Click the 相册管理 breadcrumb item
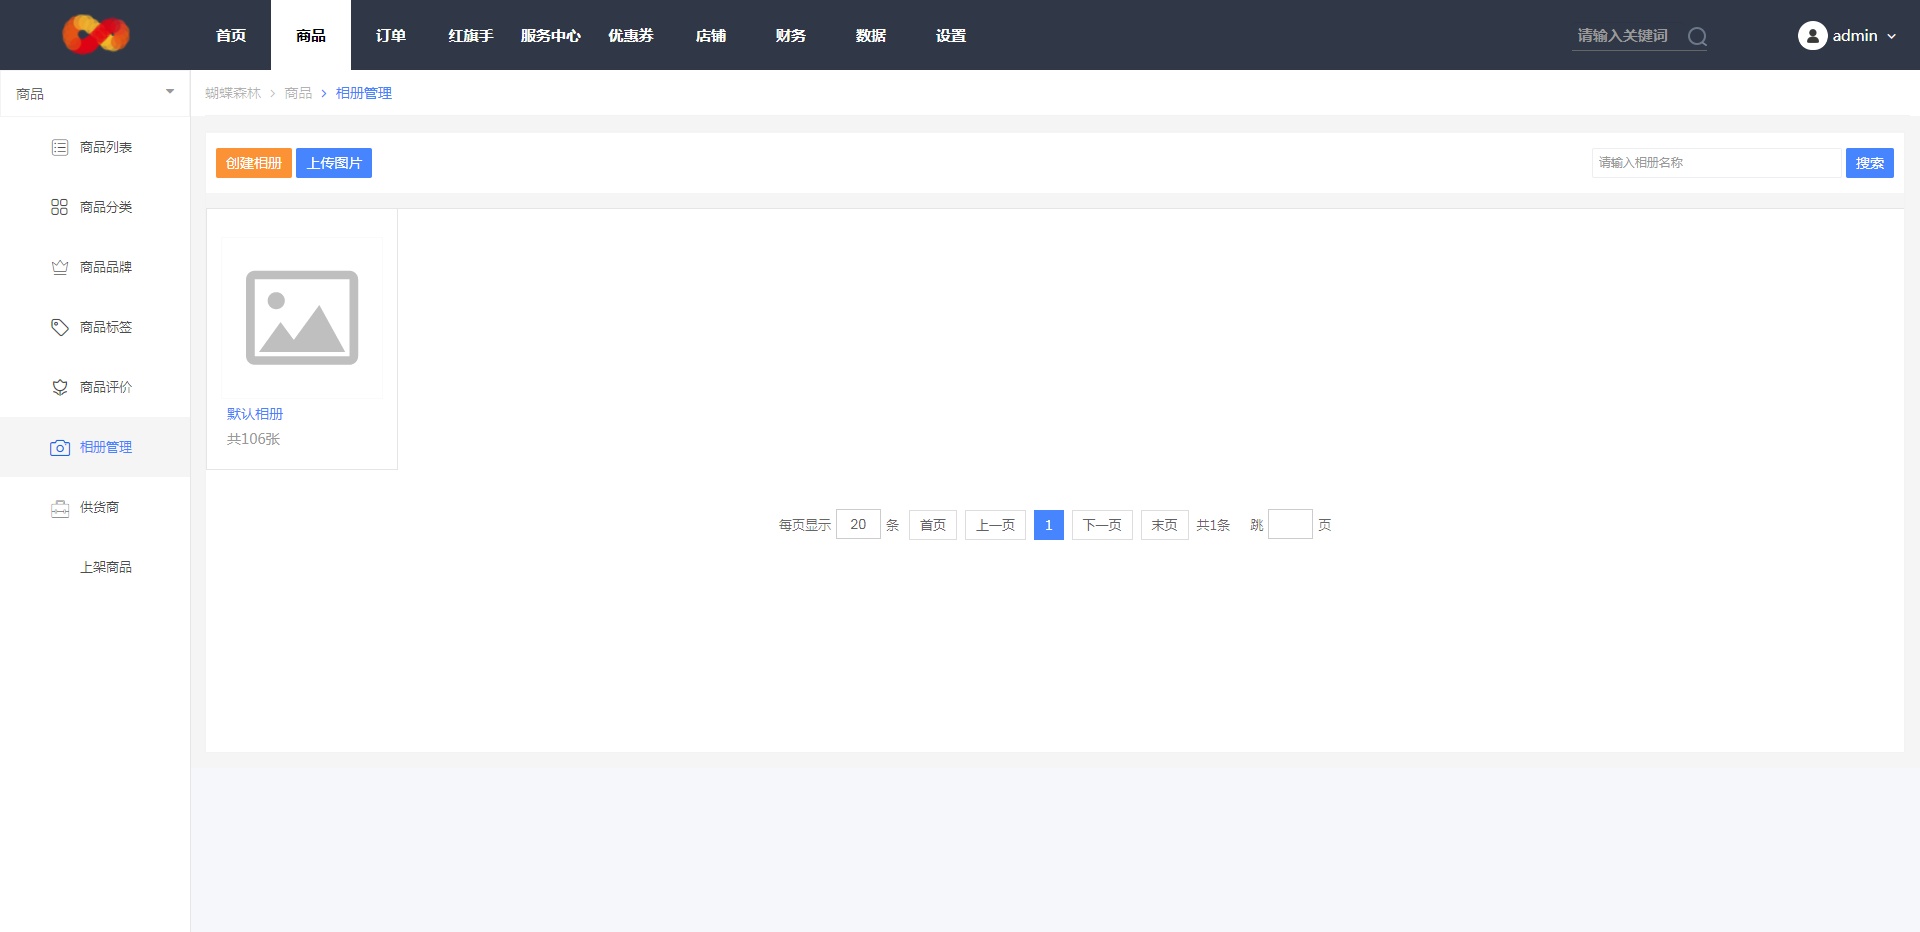This screenshot has height=932, width=1920. click(364, 93)
